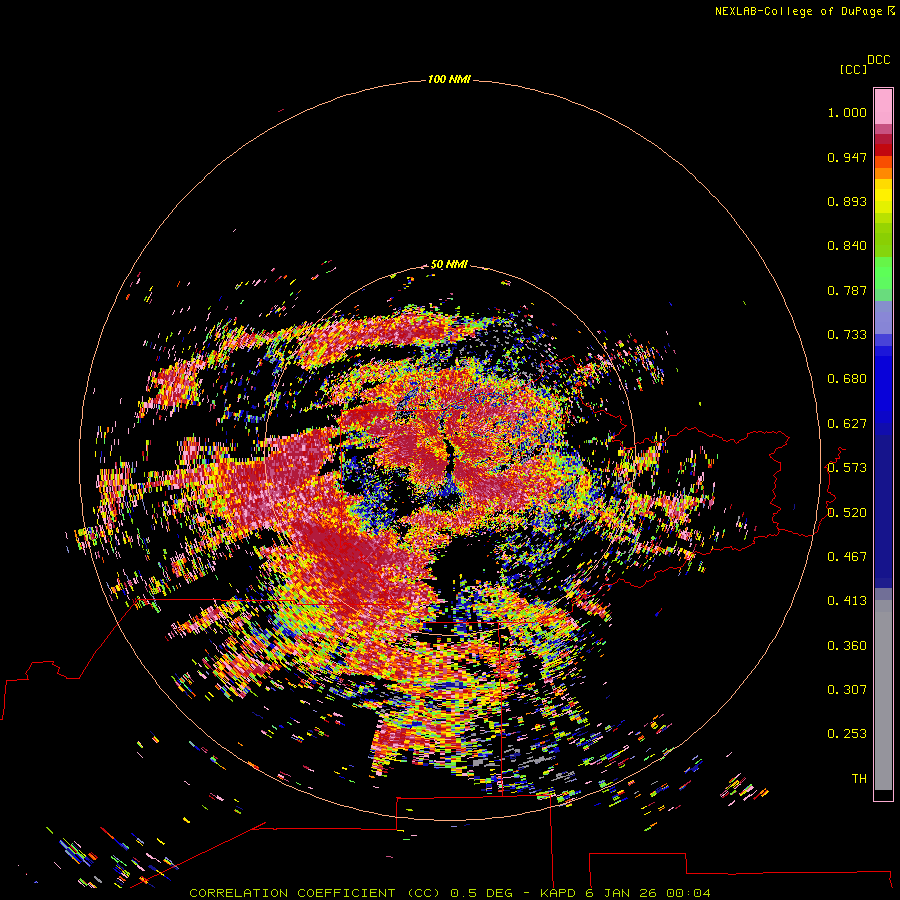
Task: Select the 0.840 scale value
Action: tap(847, 246)
